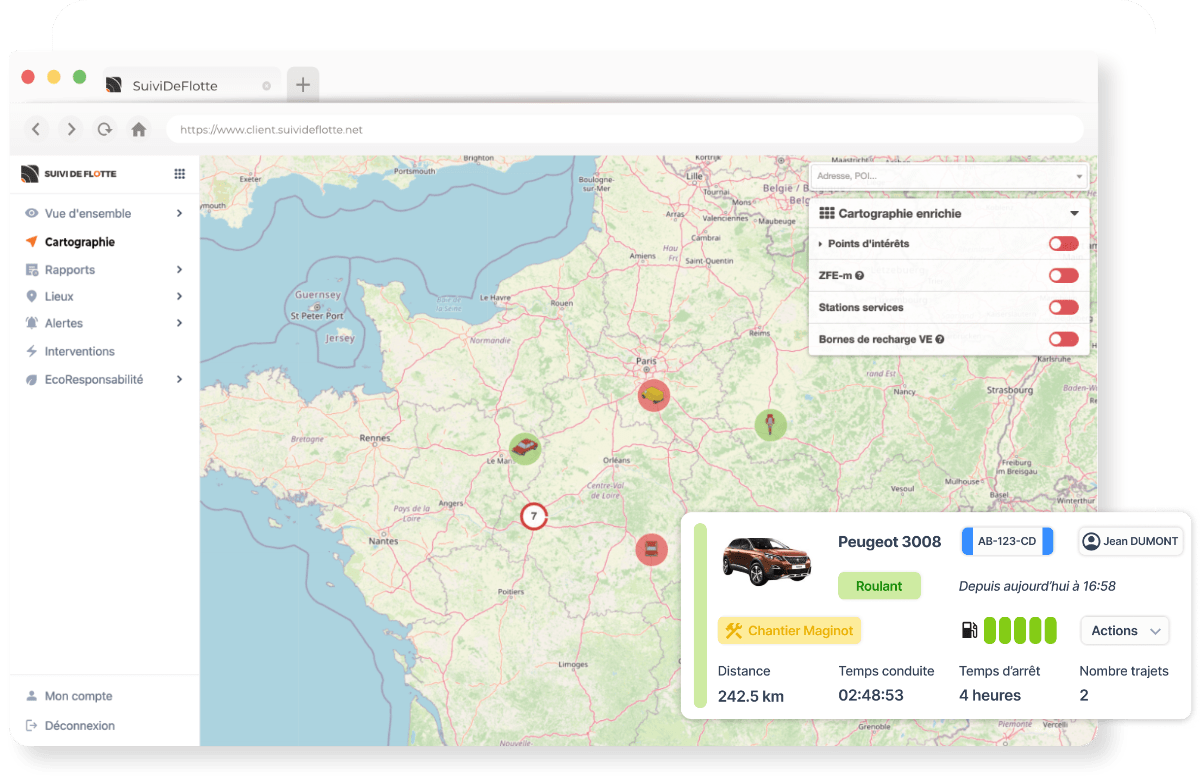This screenshot has height=783, width=1200.
Task: Expand Rapports chevron
Action: (x=179, y=270)
